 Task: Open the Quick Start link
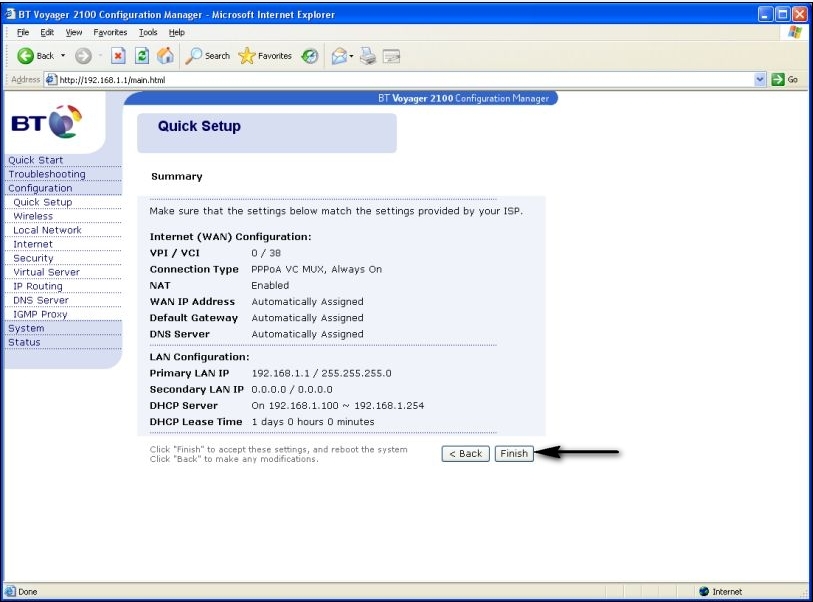35,160
